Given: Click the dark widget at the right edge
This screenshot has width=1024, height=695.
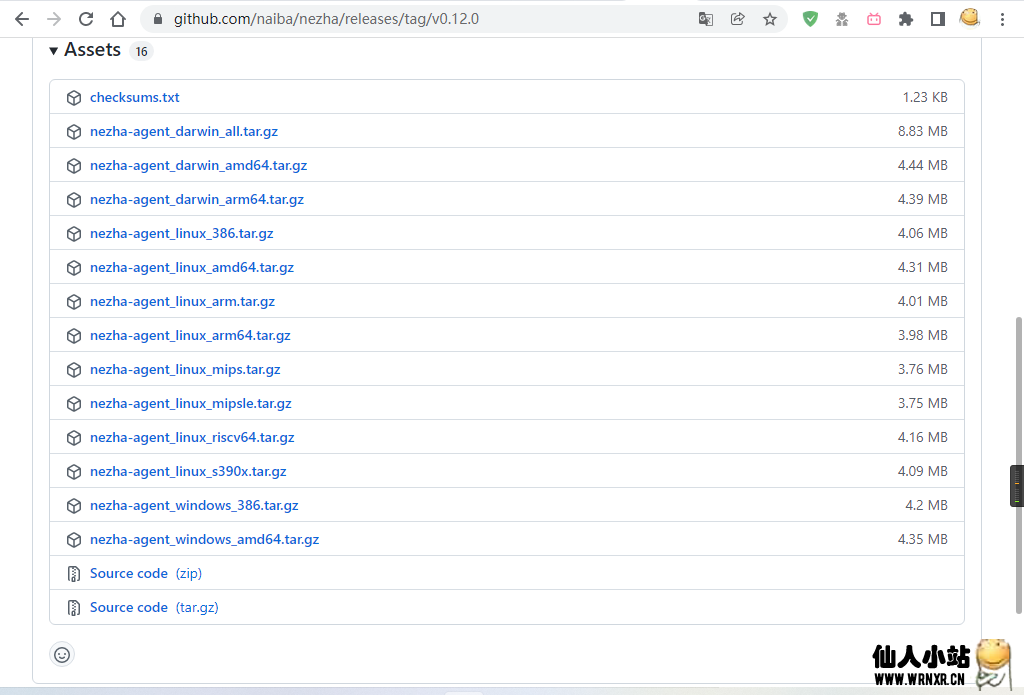Looking at the screenshot, I should click(x=1017, y=486).
